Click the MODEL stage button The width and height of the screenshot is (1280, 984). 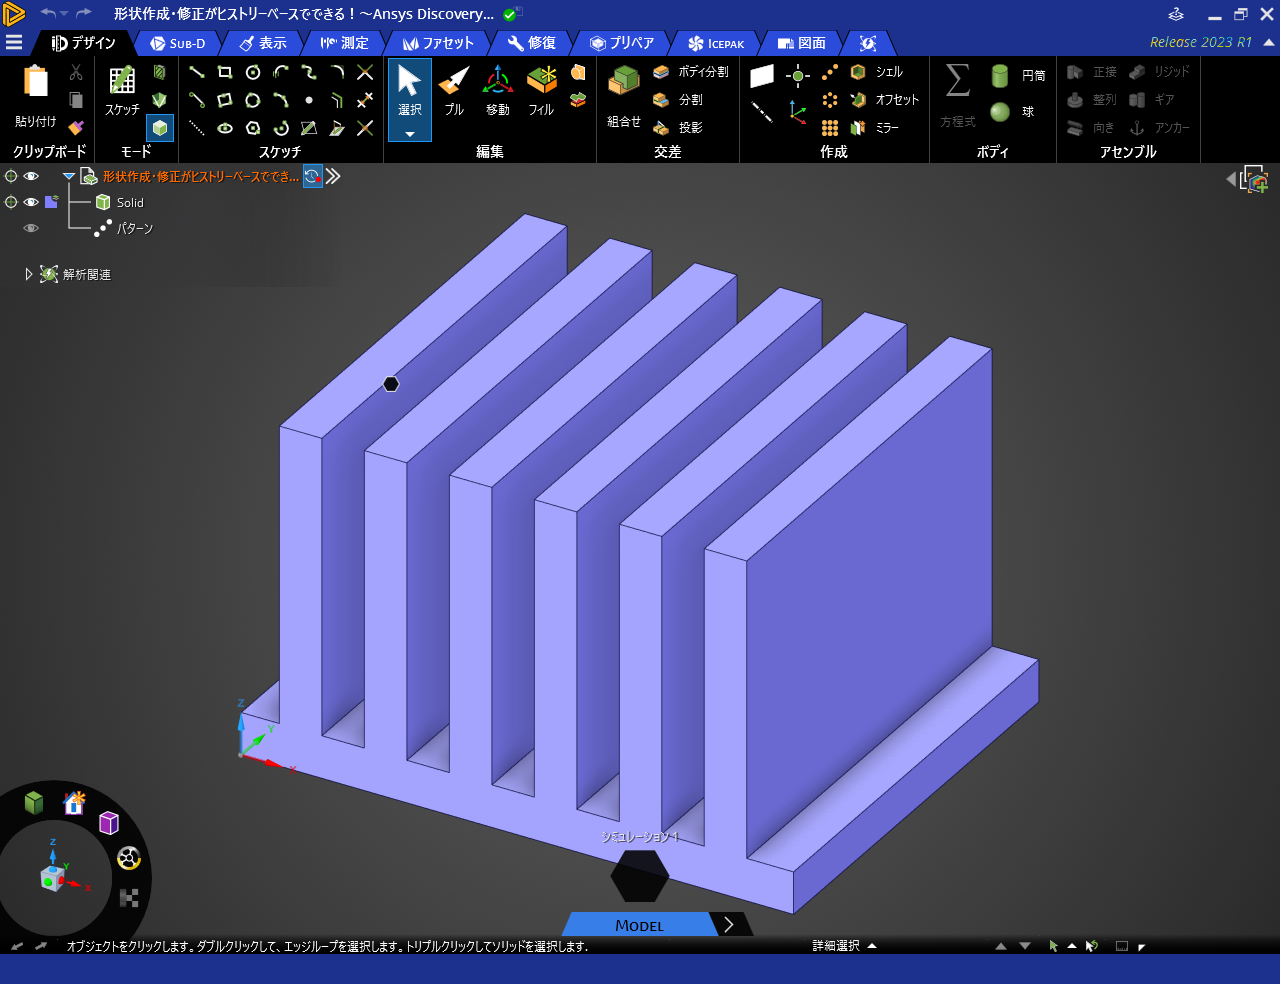(x=639, y=925)
